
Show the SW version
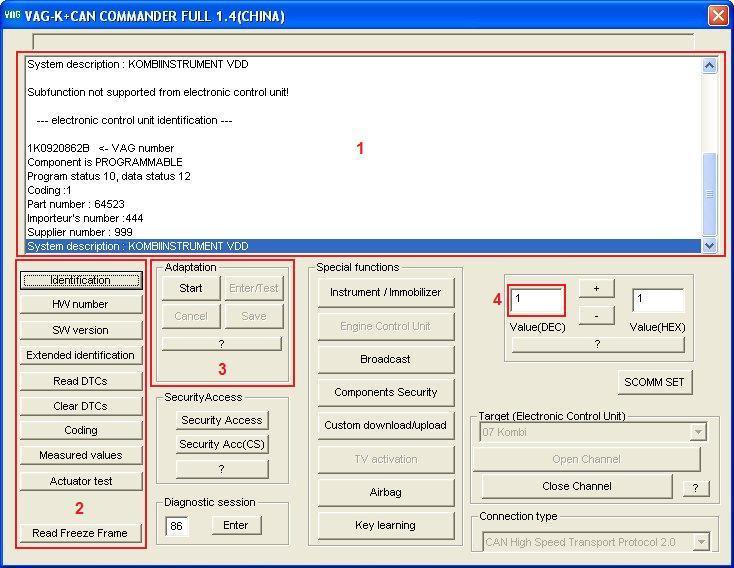pos(81,330)
